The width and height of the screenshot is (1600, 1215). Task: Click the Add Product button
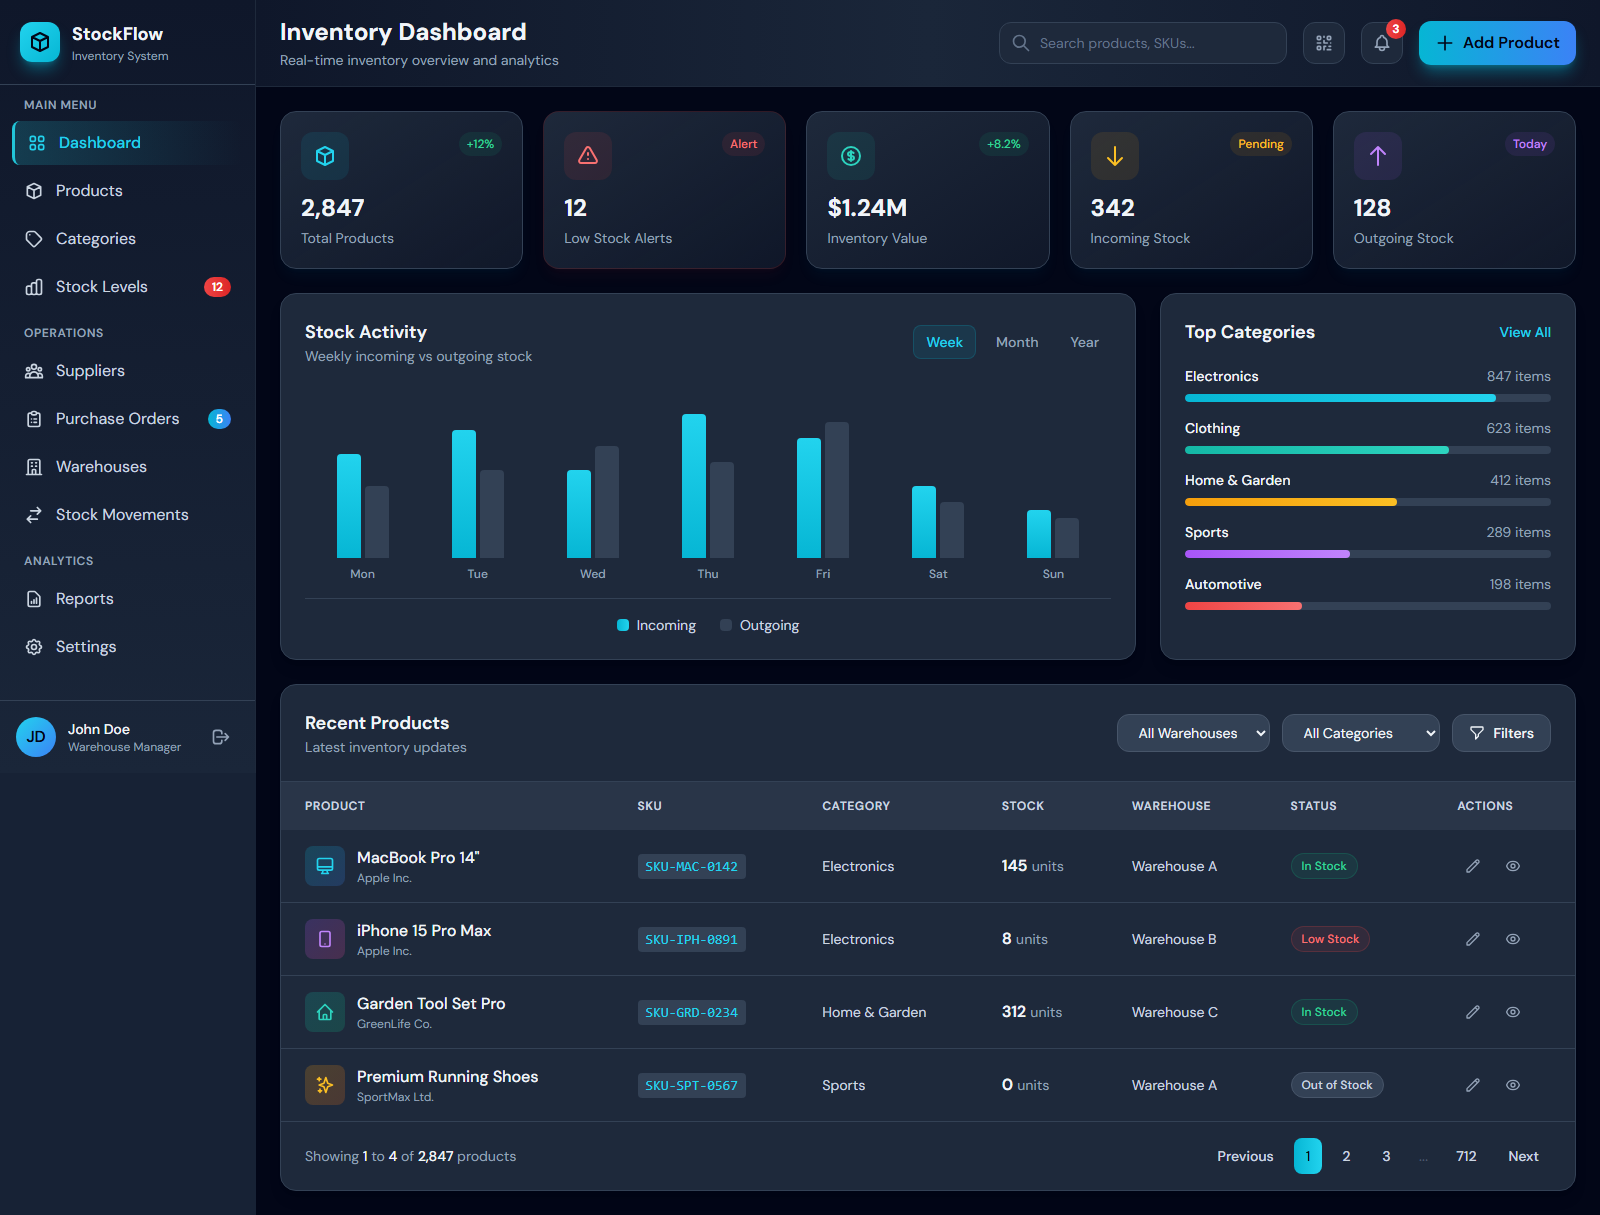click(1496, 43)
